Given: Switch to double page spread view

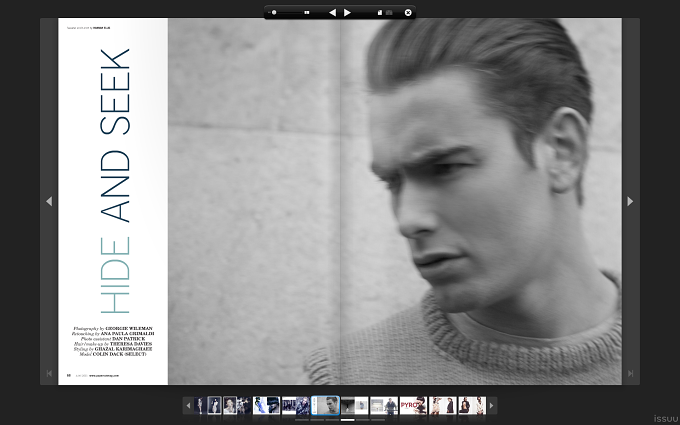Looking at the screenshot, I should click(389, 13).
